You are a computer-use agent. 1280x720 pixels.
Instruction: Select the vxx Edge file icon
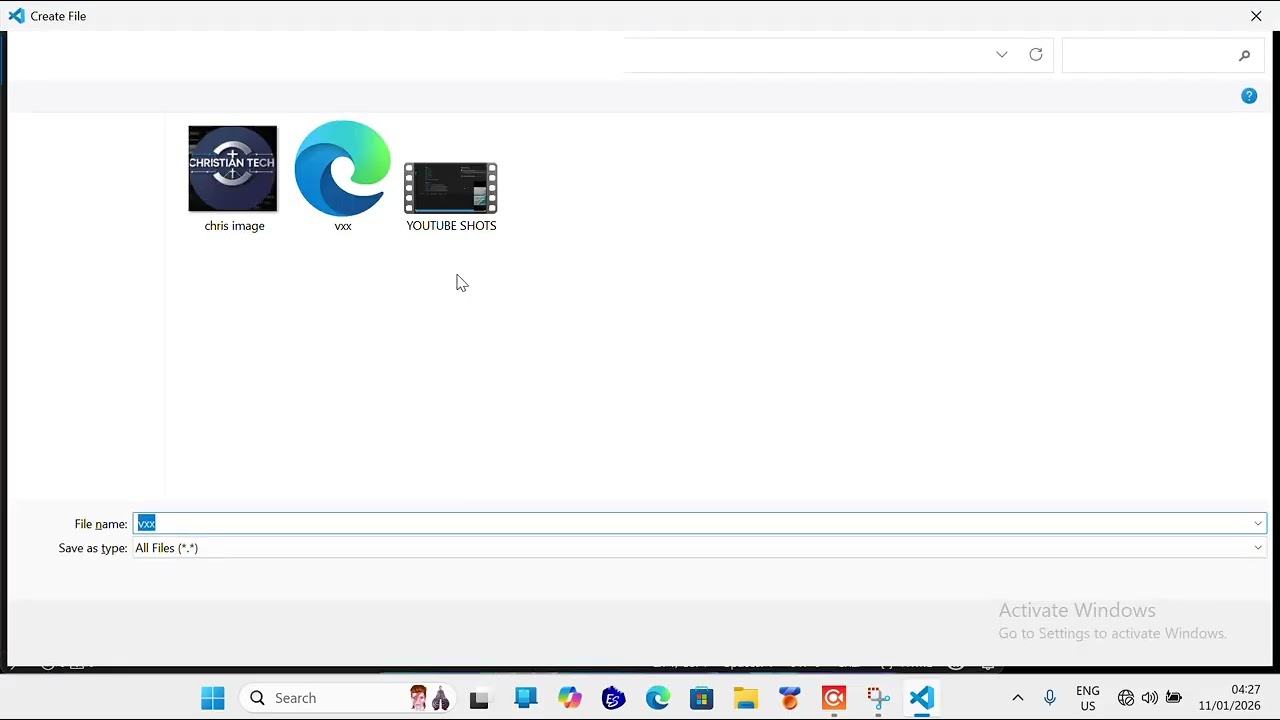click(343, 169)
